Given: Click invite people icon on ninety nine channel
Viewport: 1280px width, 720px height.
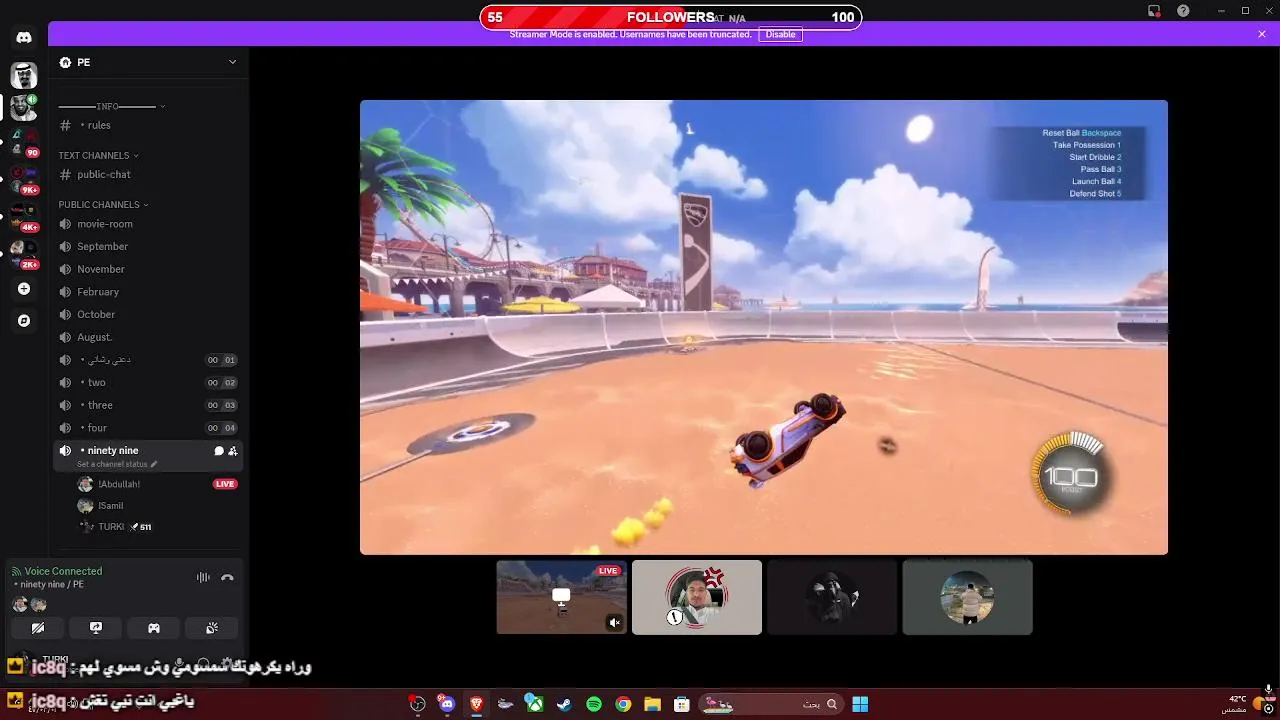Looking at the screenshot, I should [x=233, y=451].
